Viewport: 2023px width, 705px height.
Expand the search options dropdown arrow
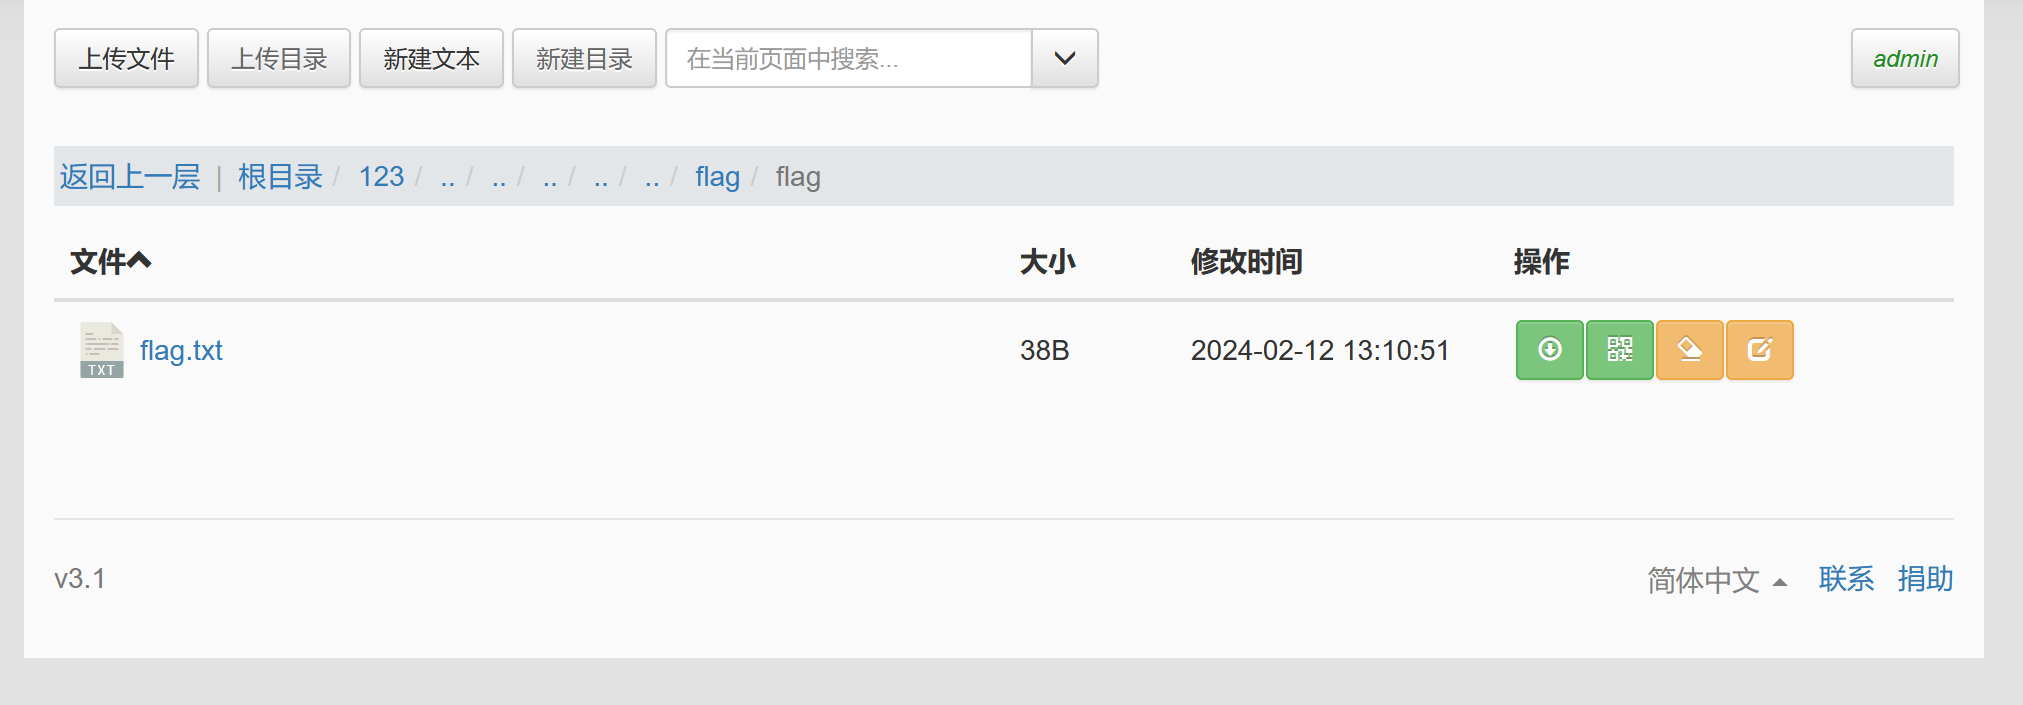click(x=1065, y=58)
